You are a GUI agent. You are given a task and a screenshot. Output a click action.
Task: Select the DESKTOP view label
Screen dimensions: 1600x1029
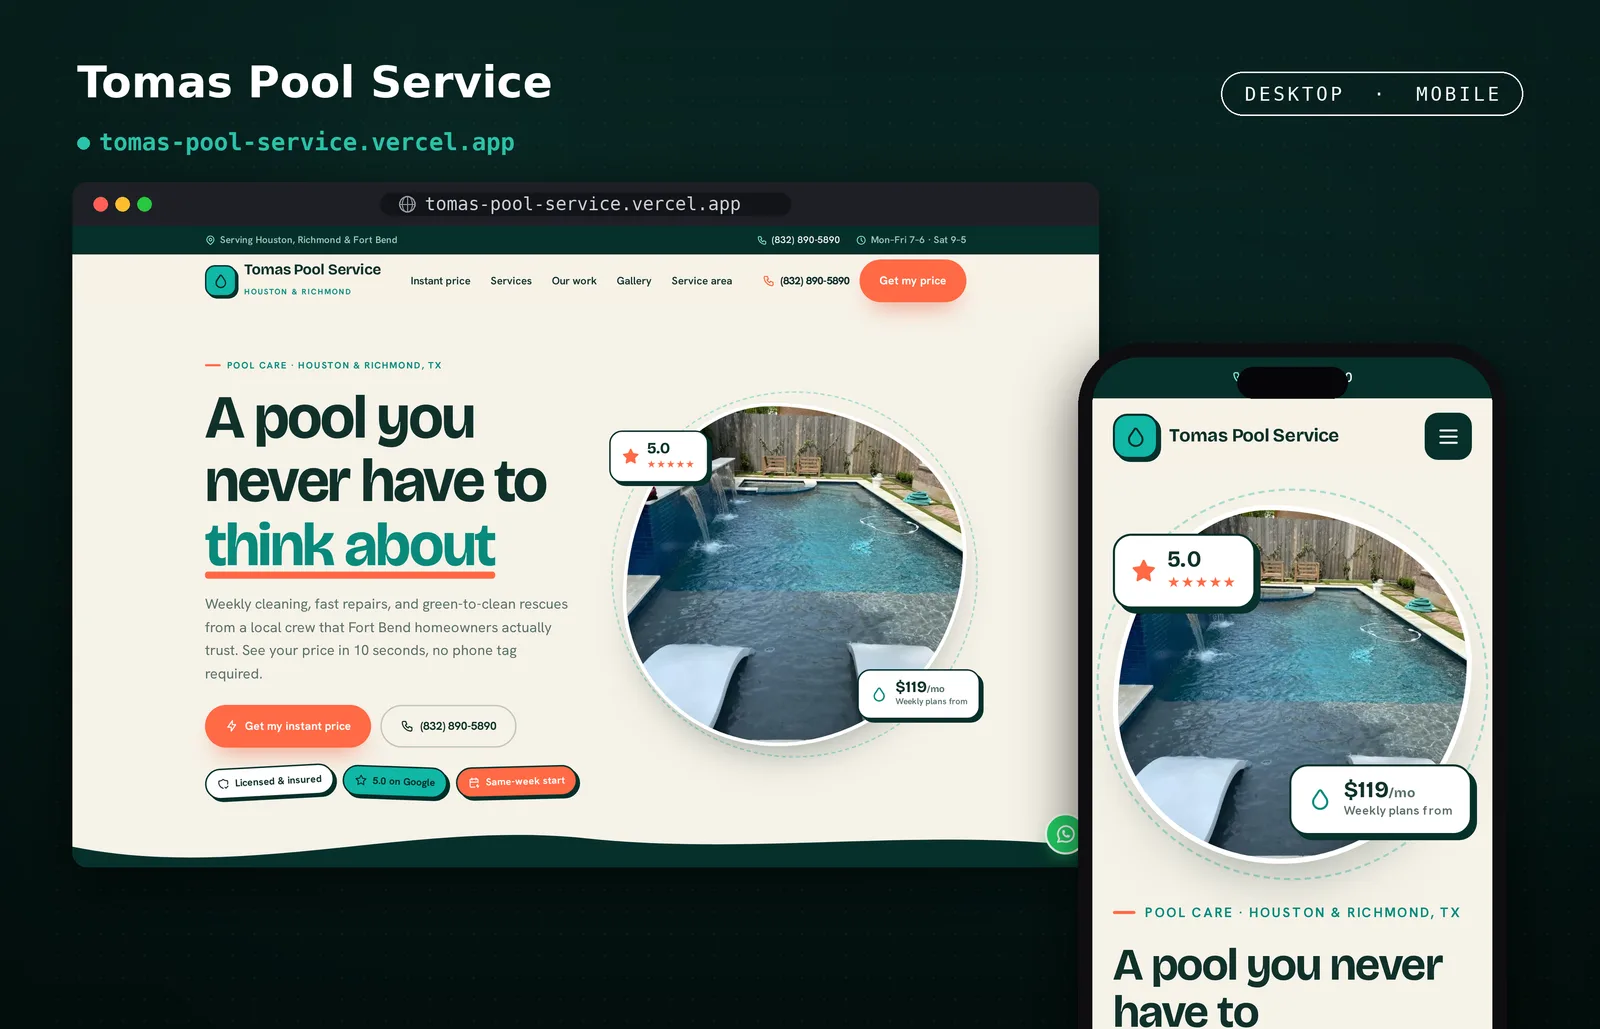pyautogui.click(x=1293, y=94)
